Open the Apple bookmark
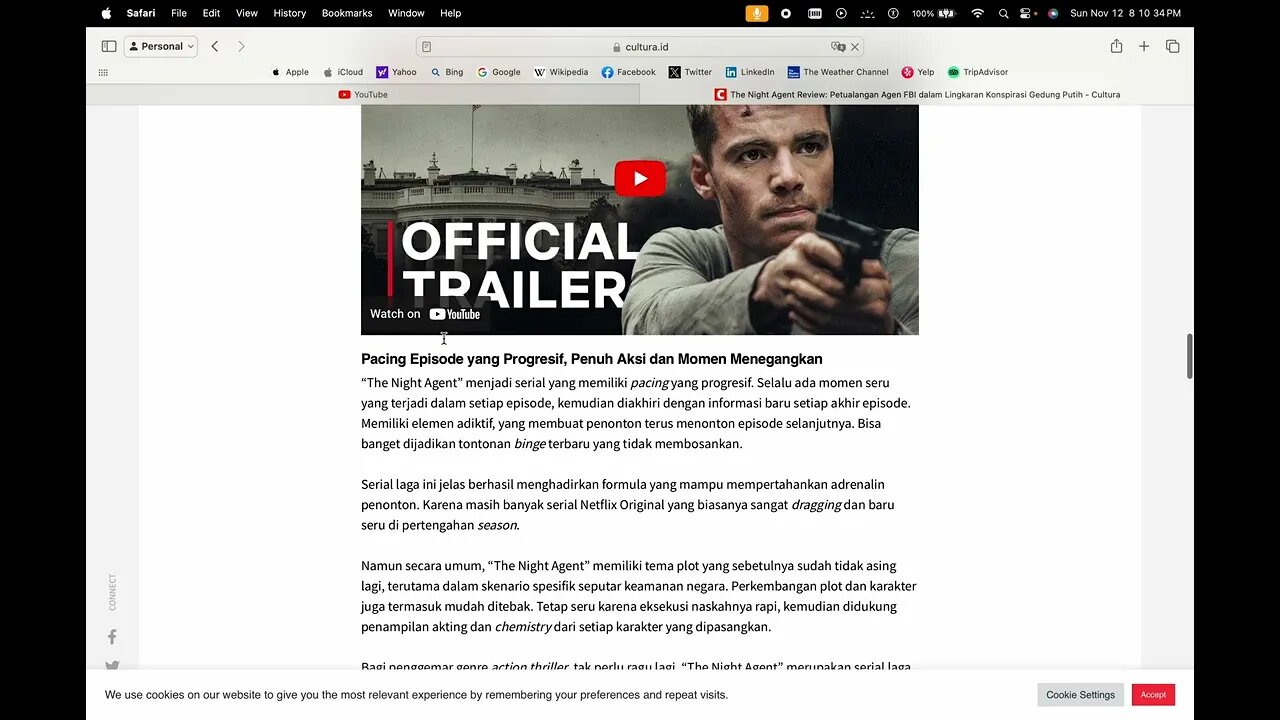 point(290,72)
